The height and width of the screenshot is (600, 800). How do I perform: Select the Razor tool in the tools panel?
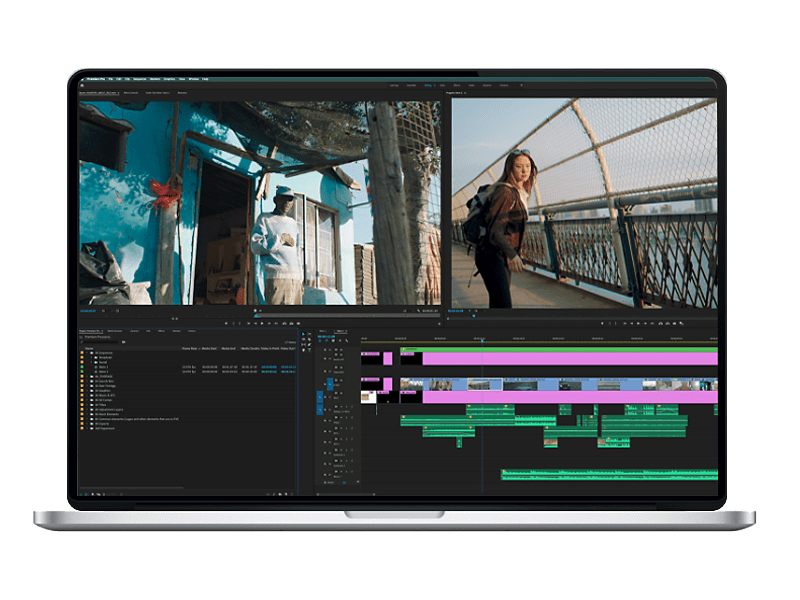coord(310,339)
